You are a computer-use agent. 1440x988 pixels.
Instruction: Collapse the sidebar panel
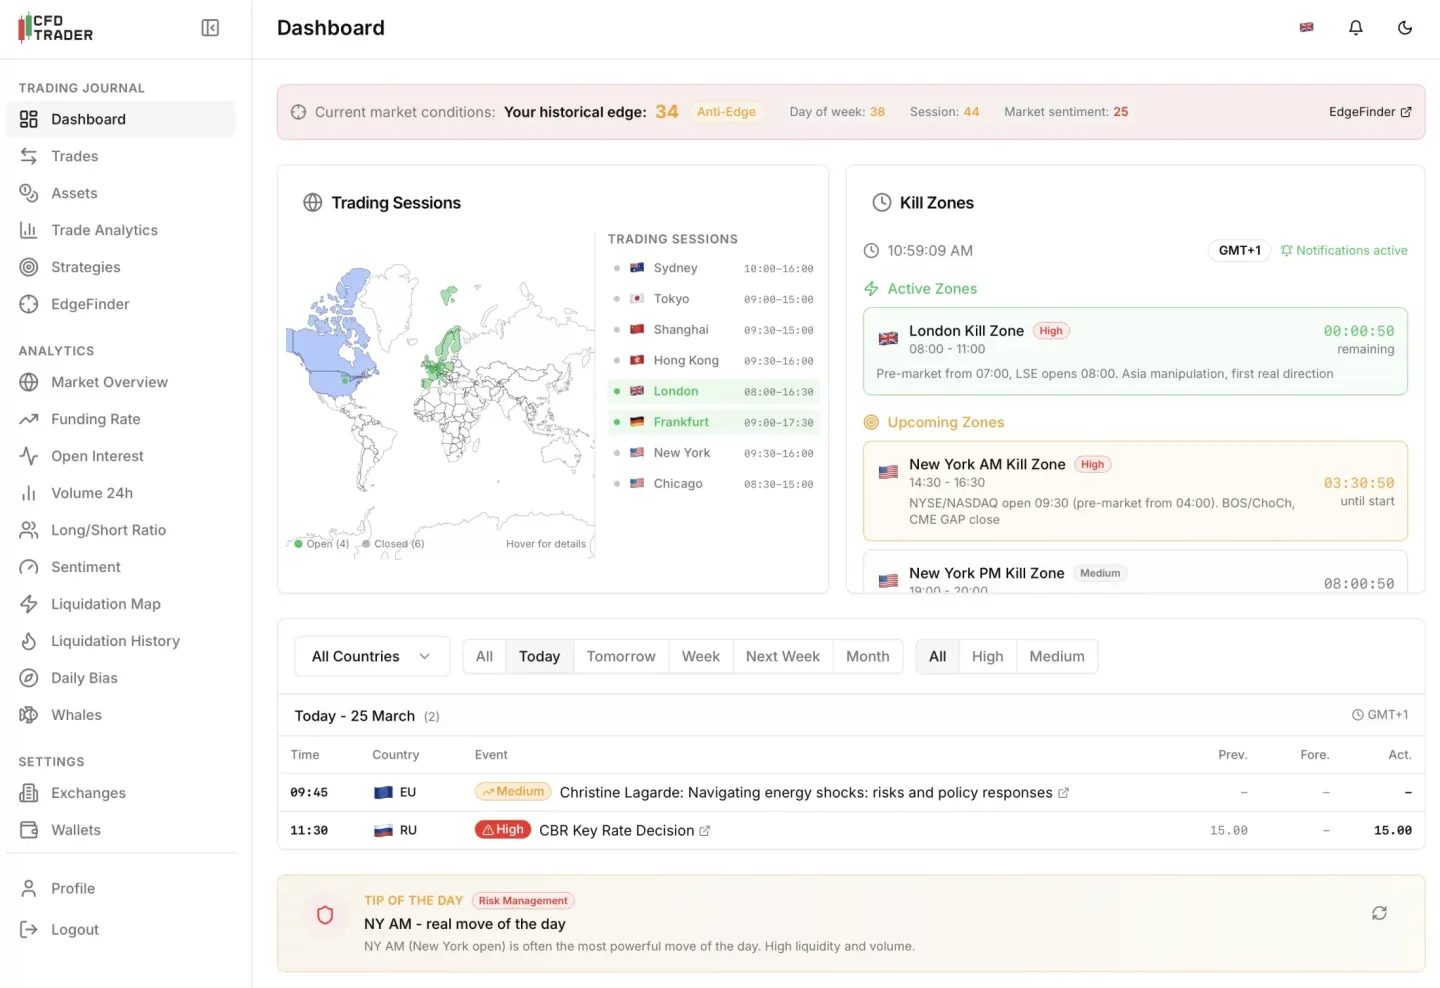pyautogui.click(x=210, y=28)
